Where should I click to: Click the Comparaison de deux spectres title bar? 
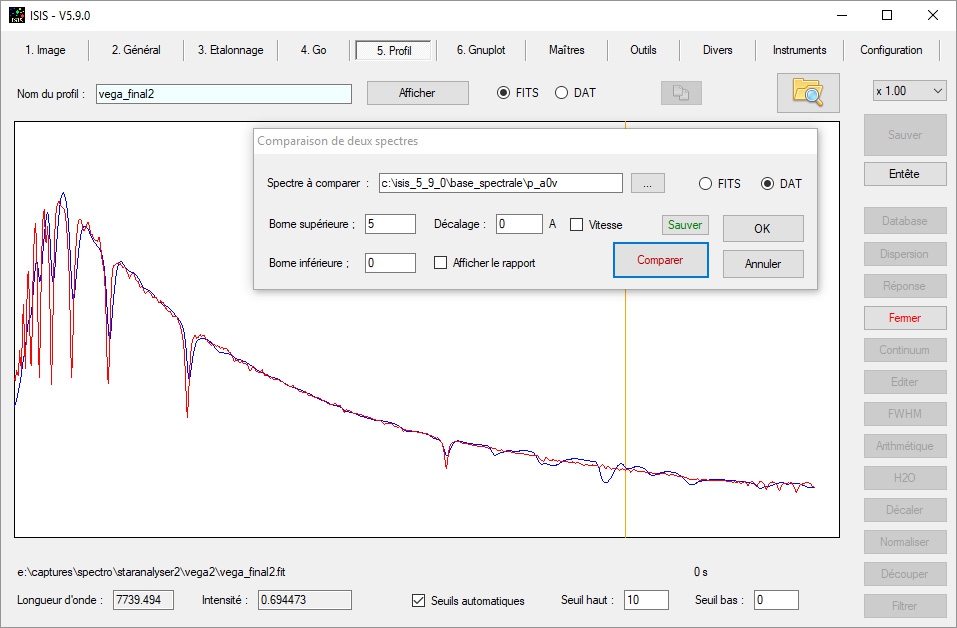click(535, 141)
